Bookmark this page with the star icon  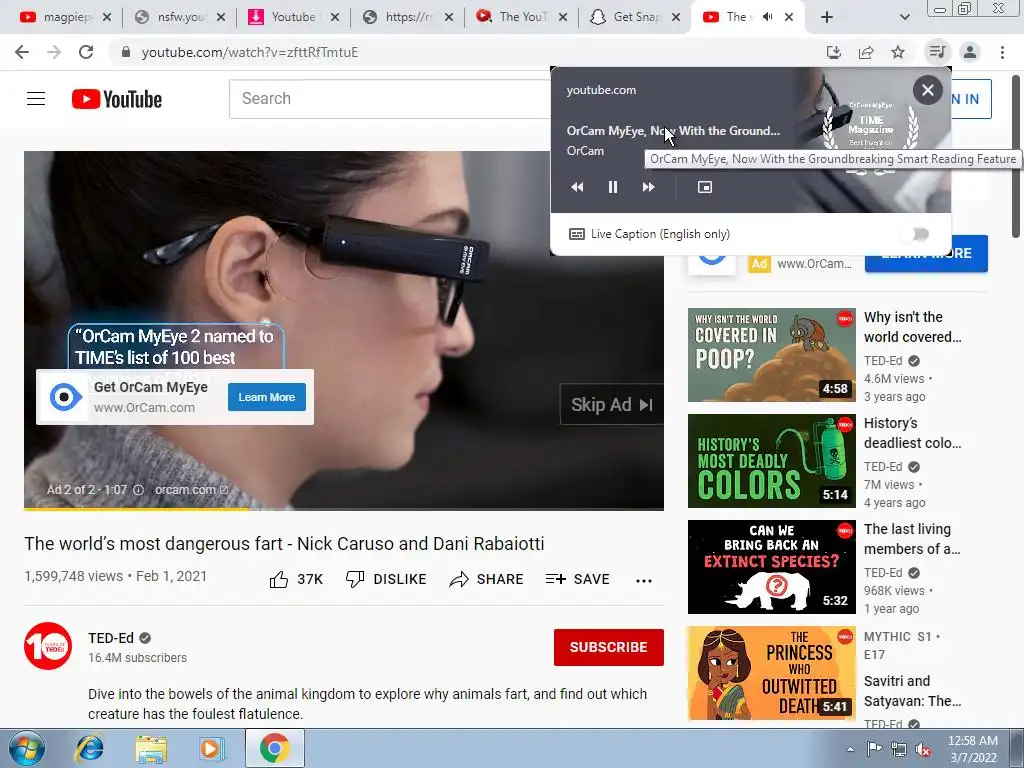click(898, 52)
